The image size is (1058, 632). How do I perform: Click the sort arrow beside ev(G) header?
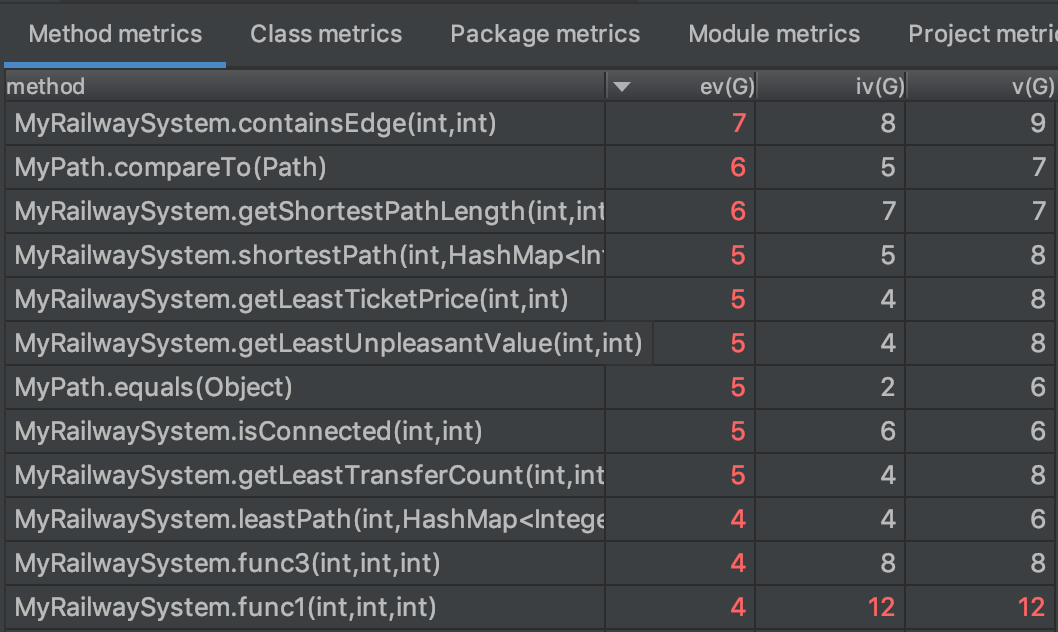622,87
